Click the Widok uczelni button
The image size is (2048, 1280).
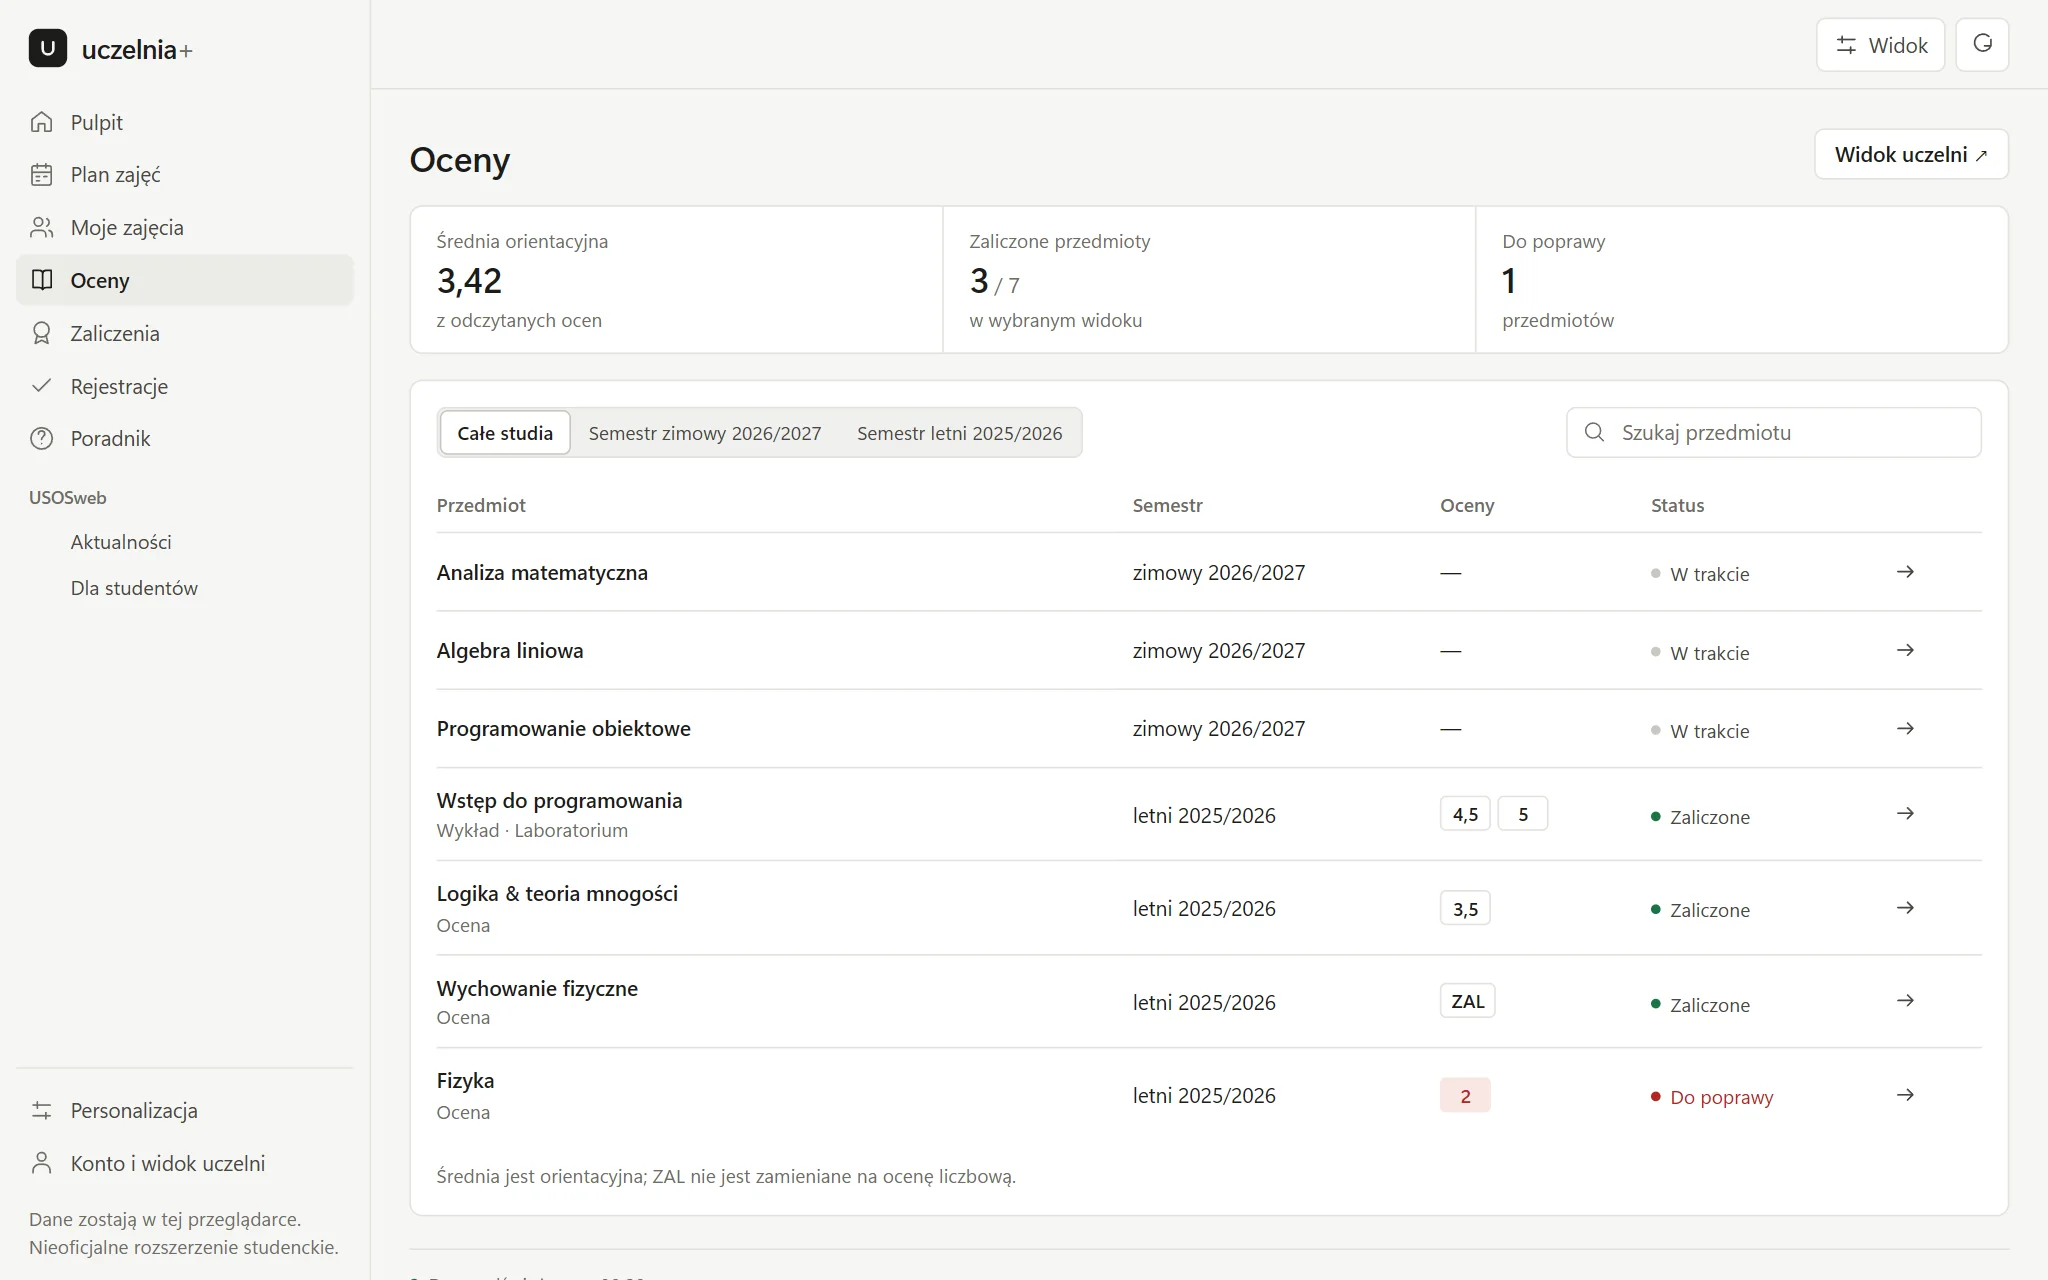[1911, 155]
